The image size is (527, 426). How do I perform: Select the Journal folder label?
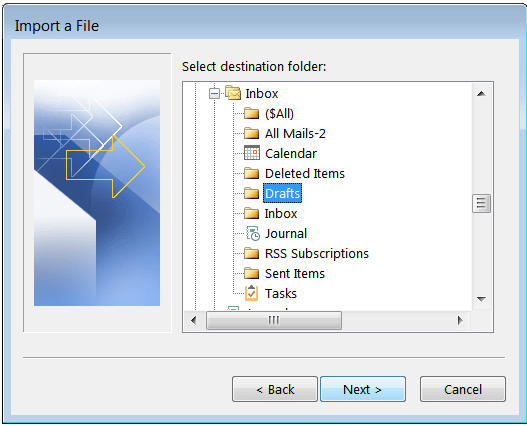pos(286,233)
